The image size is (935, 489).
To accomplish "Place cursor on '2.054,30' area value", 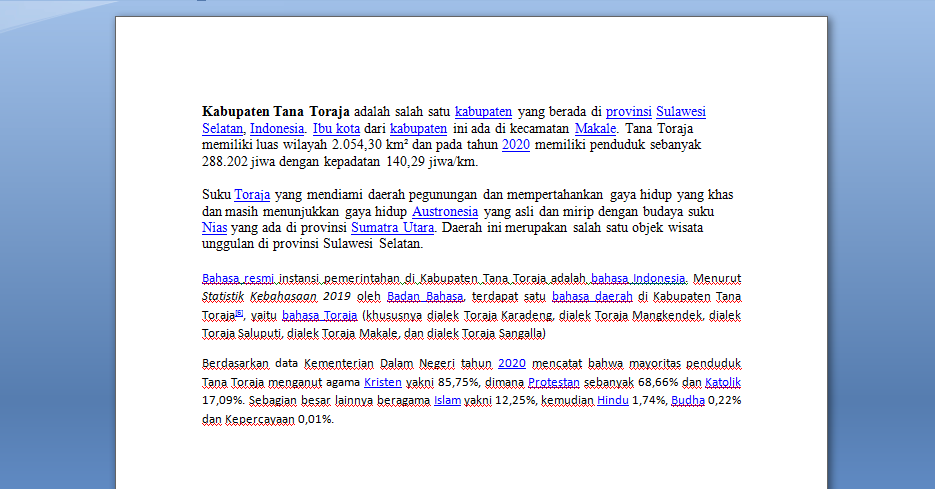I will point(357,144).
